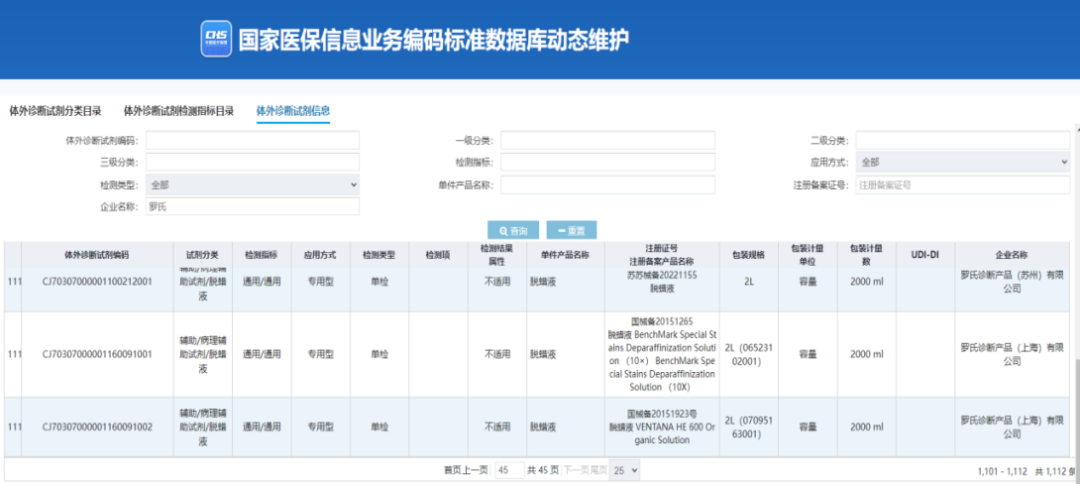
Task: Click the CHS logo icon in header
Action: pos(215,37)
